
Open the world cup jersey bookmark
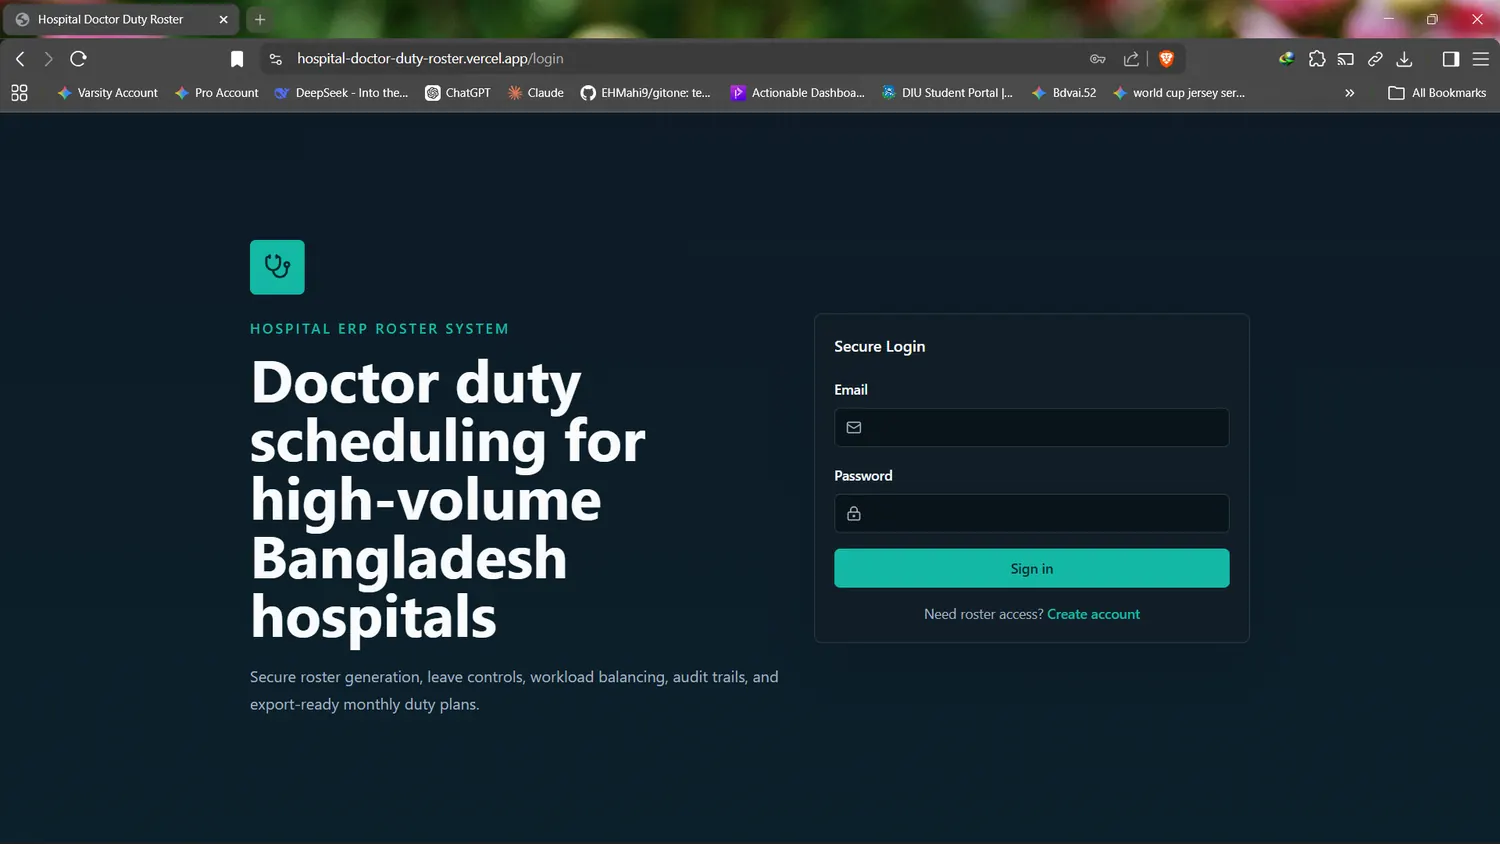point(1178,93)
